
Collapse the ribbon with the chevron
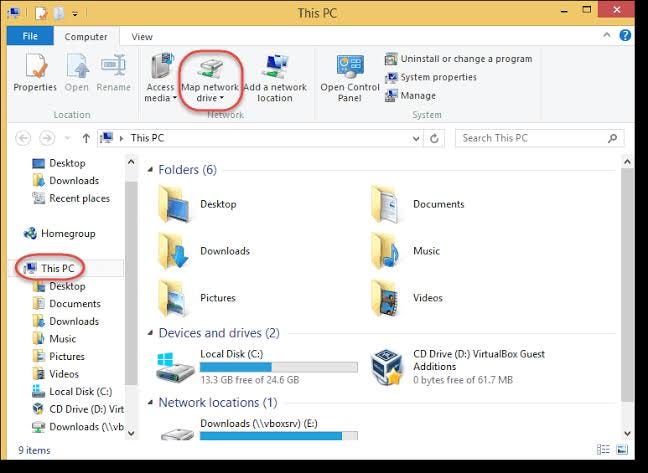pyautogui.click(x=606, y=35)
